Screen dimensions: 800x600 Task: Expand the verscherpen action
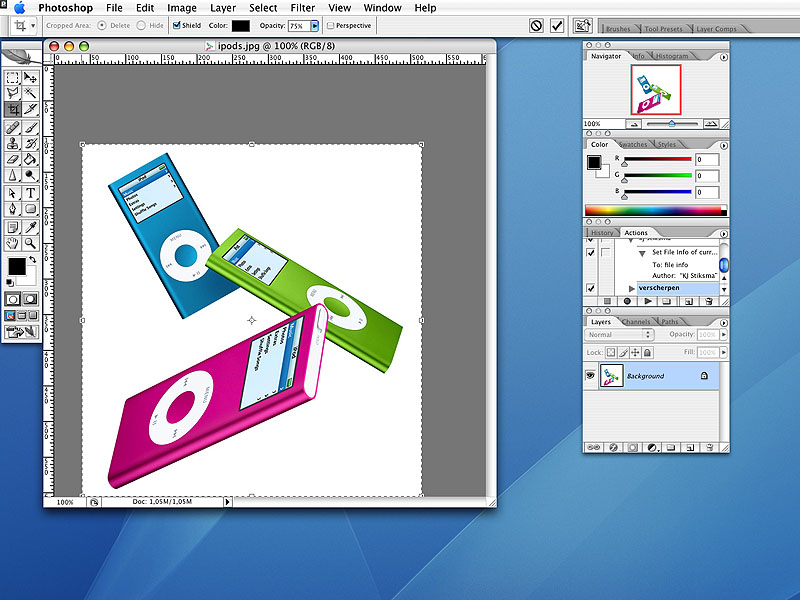click(x=632, y=288)
